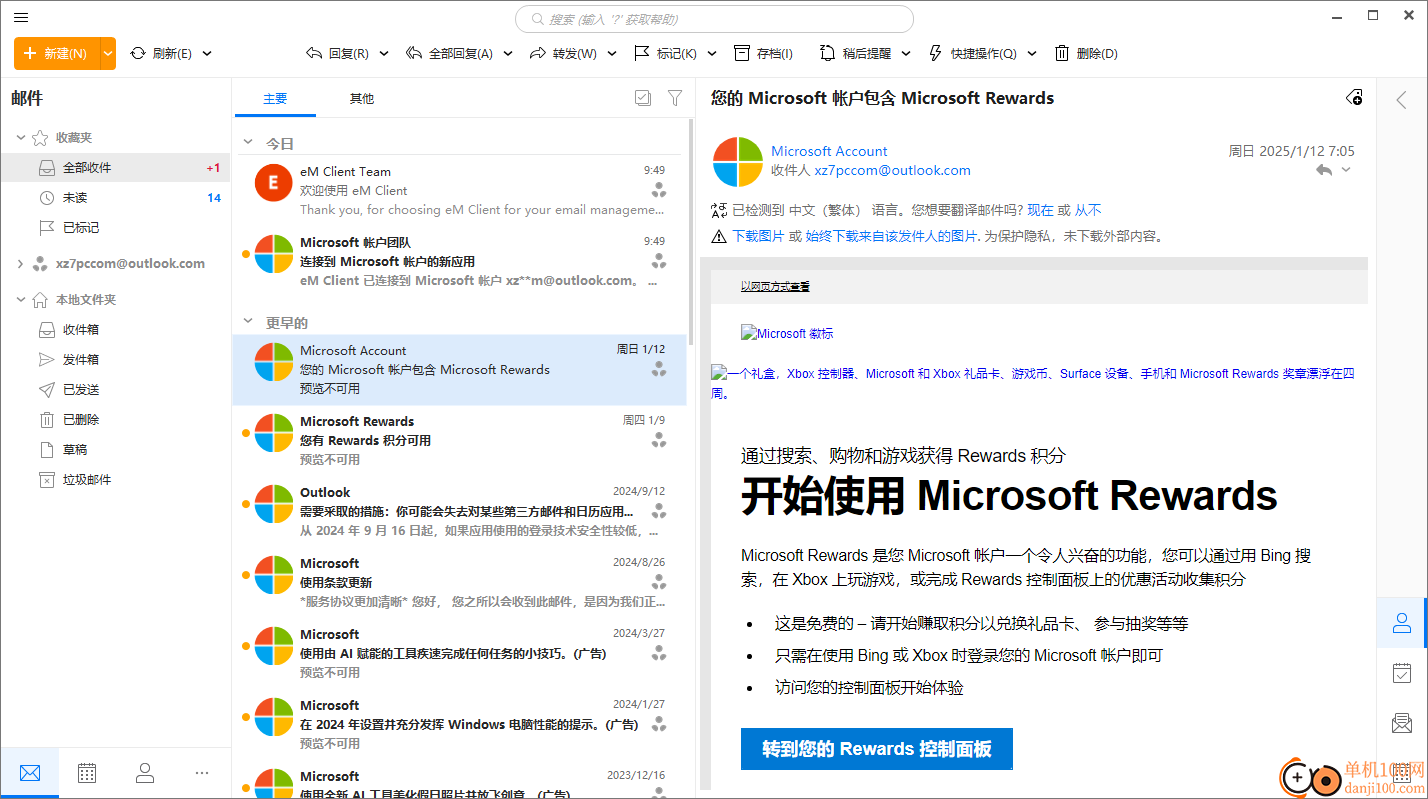Collapse the Earlier (更早的) message group
Screen dimensions: 1428x799
[x=249, y=323]
